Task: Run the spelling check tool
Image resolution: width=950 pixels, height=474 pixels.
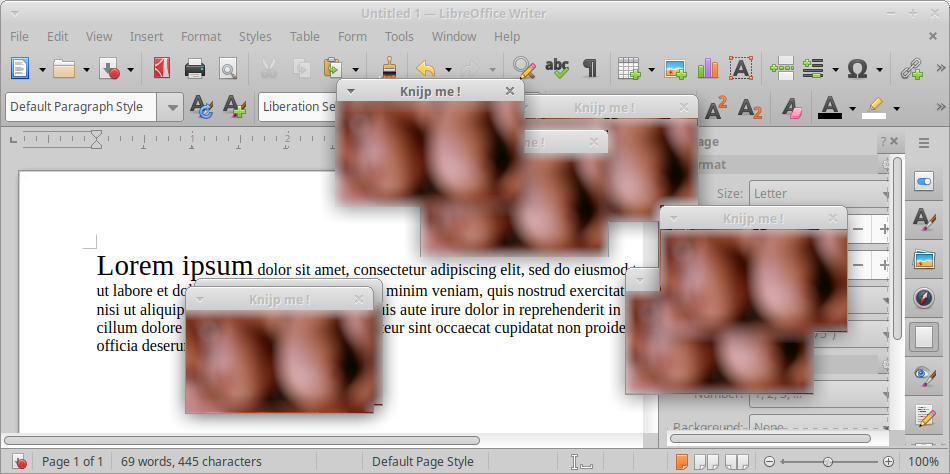Action: pyautogui.click(x=557, y=68)
